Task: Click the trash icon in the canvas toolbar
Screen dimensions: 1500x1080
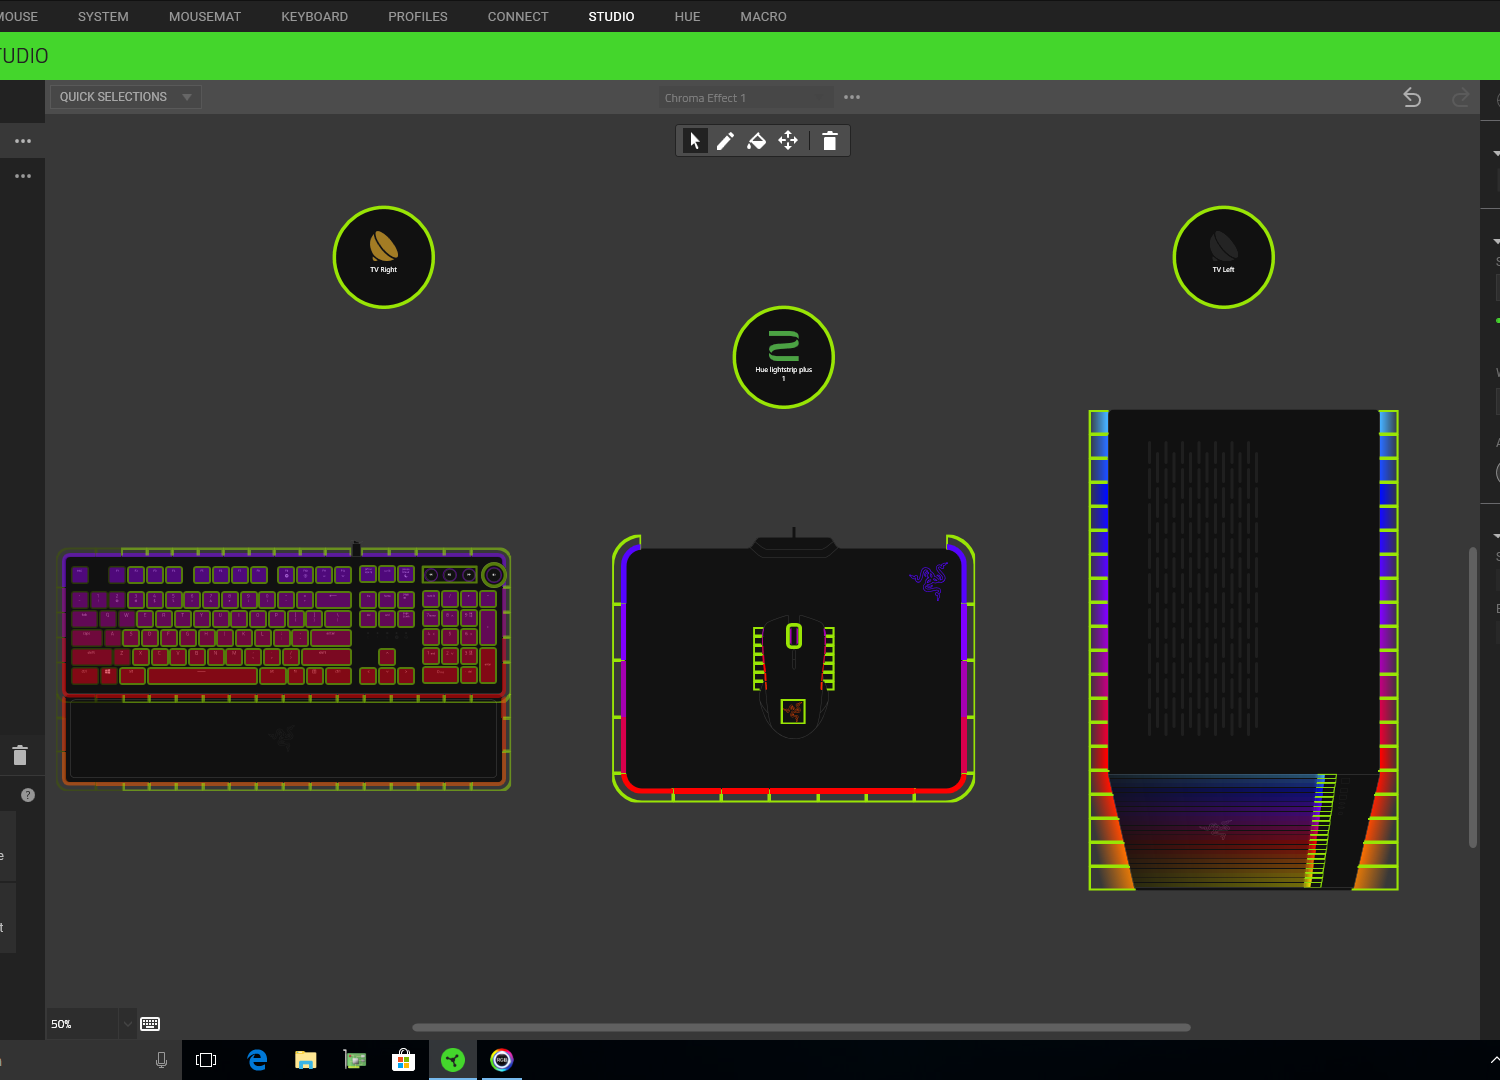Action: [829, 141]
